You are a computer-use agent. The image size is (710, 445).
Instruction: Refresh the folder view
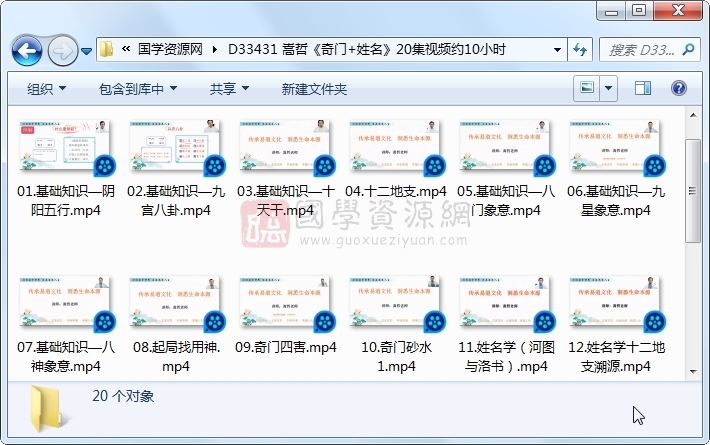click(580, 49)
